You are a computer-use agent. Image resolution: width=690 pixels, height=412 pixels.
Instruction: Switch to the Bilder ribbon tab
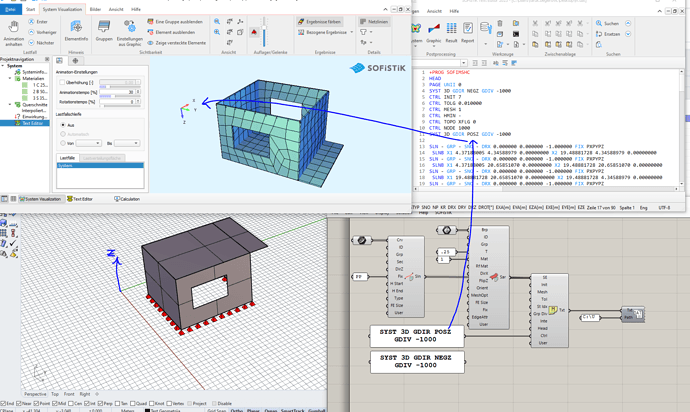pyautogui.click(x=95, y=9)
